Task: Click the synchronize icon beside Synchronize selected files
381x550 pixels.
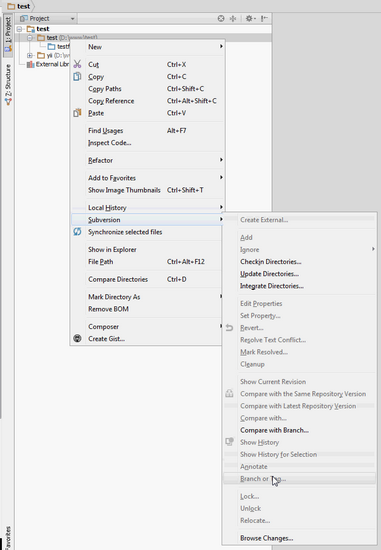Action: 77,232
